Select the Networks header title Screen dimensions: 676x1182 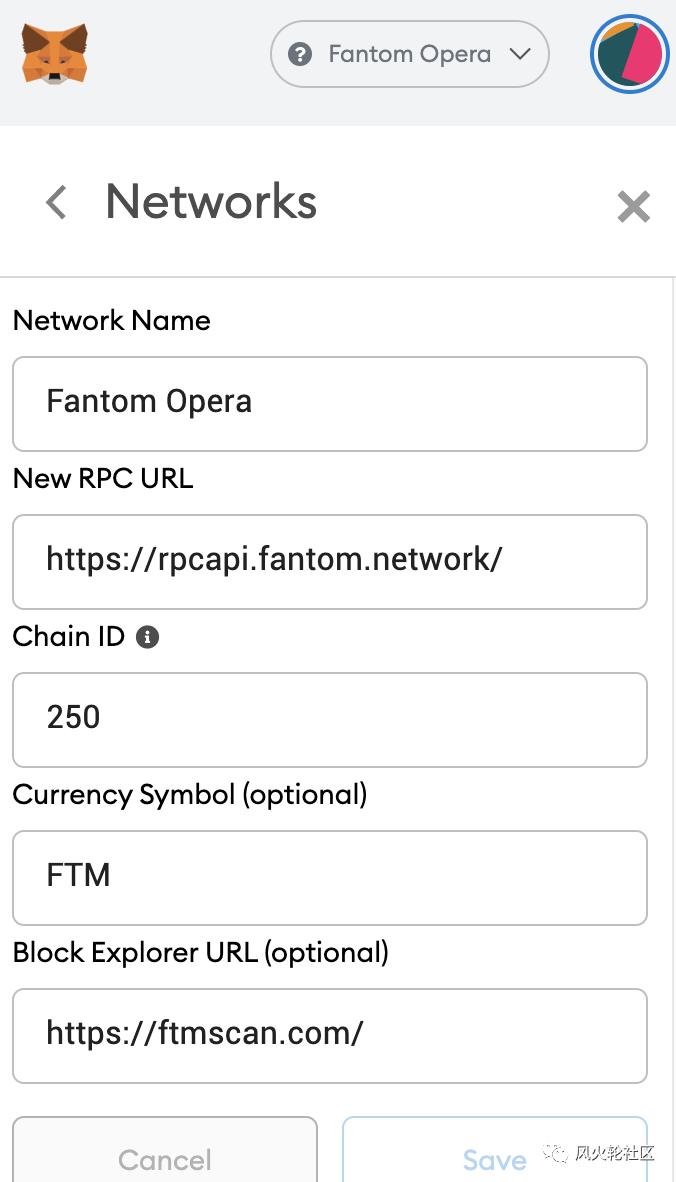coord(210,202)
